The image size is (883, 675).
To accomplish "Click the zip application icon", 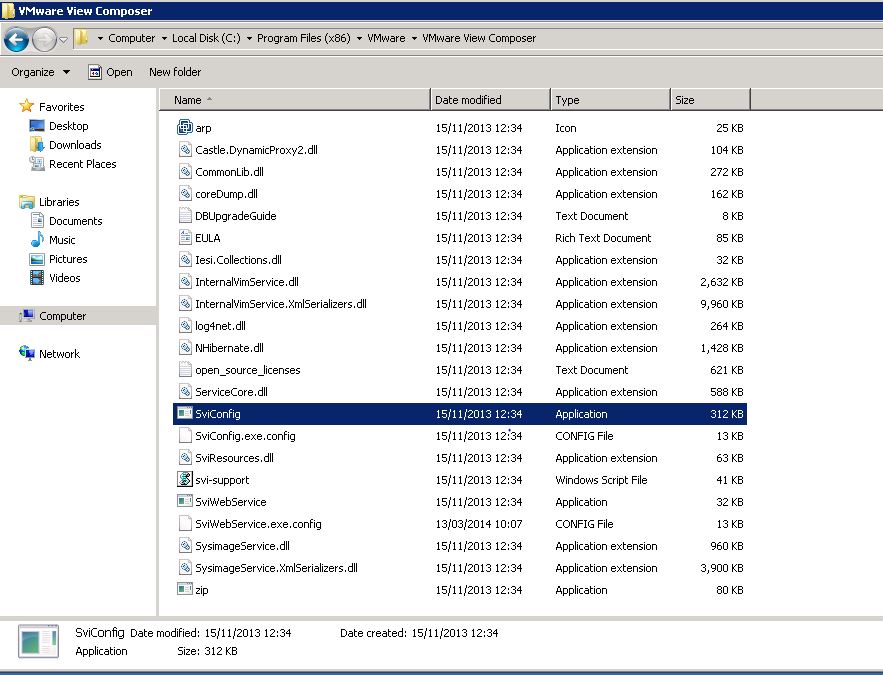I will [185, 589].
